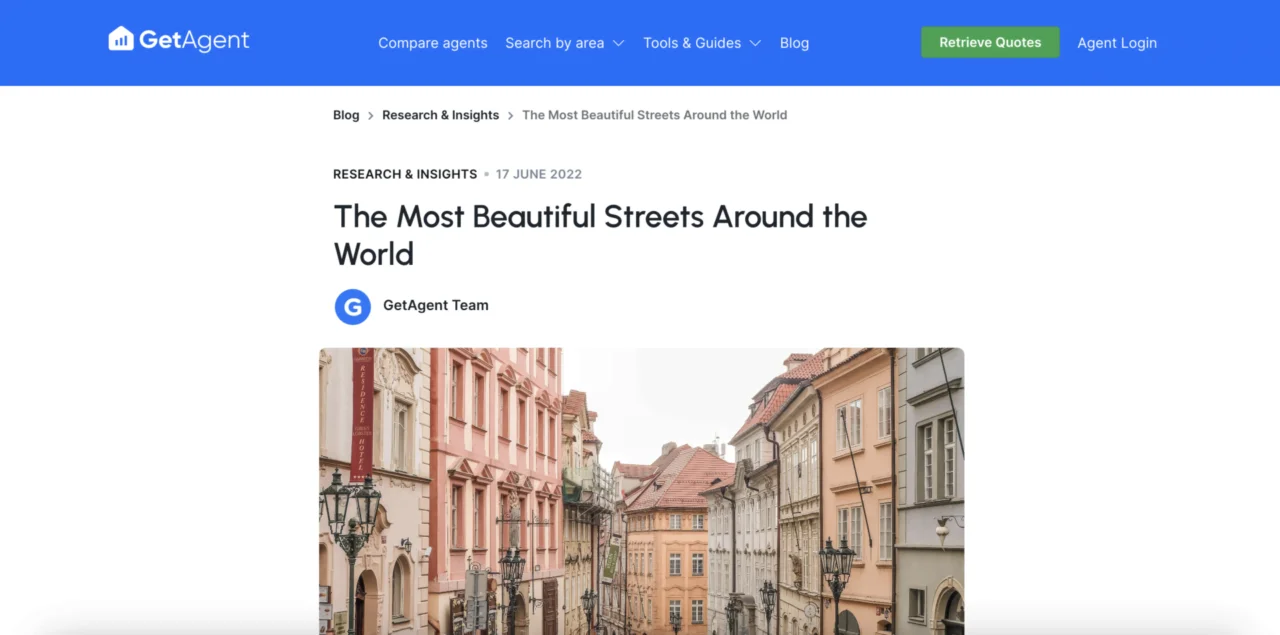Open the Agent Login link
The width and height of the screenshot is (1280, 635).
(x=1116, y=43)
